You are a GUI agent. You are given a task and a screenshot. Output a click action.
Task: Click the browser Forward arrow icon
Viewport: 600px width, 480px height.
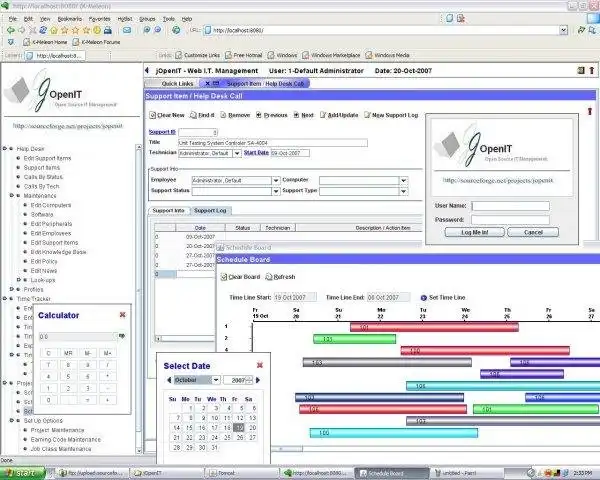click(22, 30)
